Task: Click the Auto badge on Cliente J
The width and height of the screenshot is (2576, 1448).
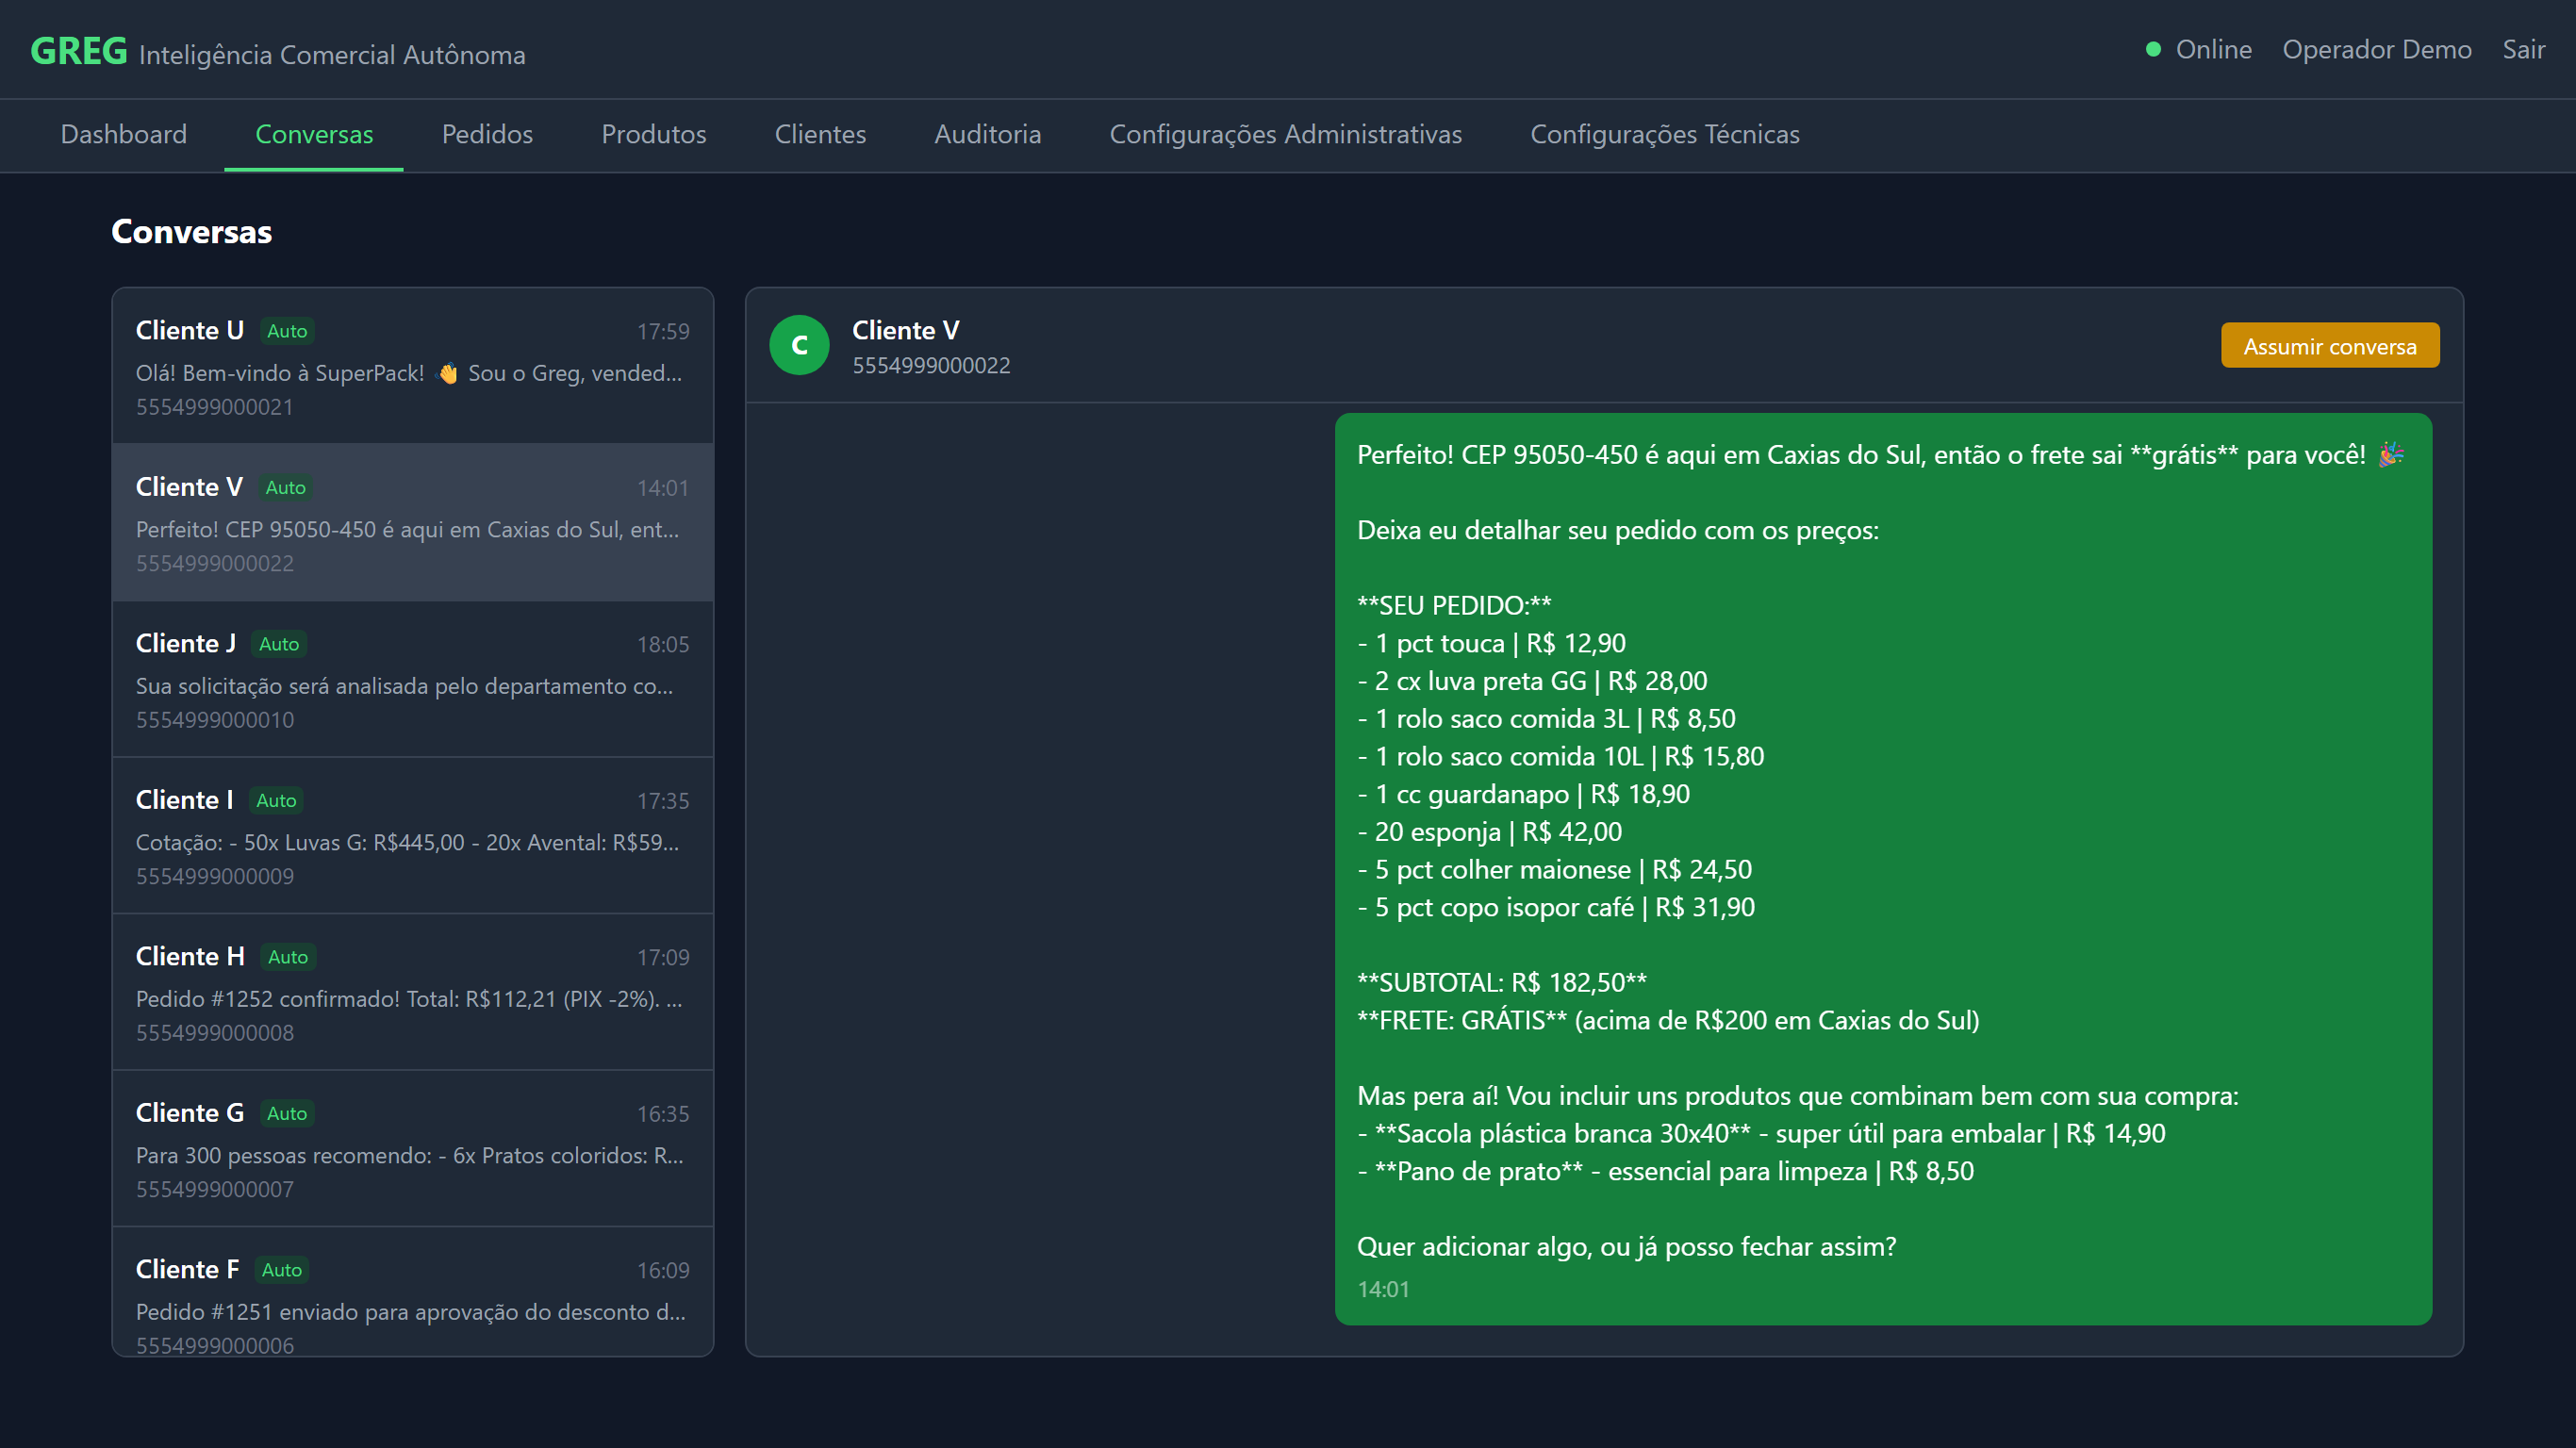Action: (x=278, y=644)
